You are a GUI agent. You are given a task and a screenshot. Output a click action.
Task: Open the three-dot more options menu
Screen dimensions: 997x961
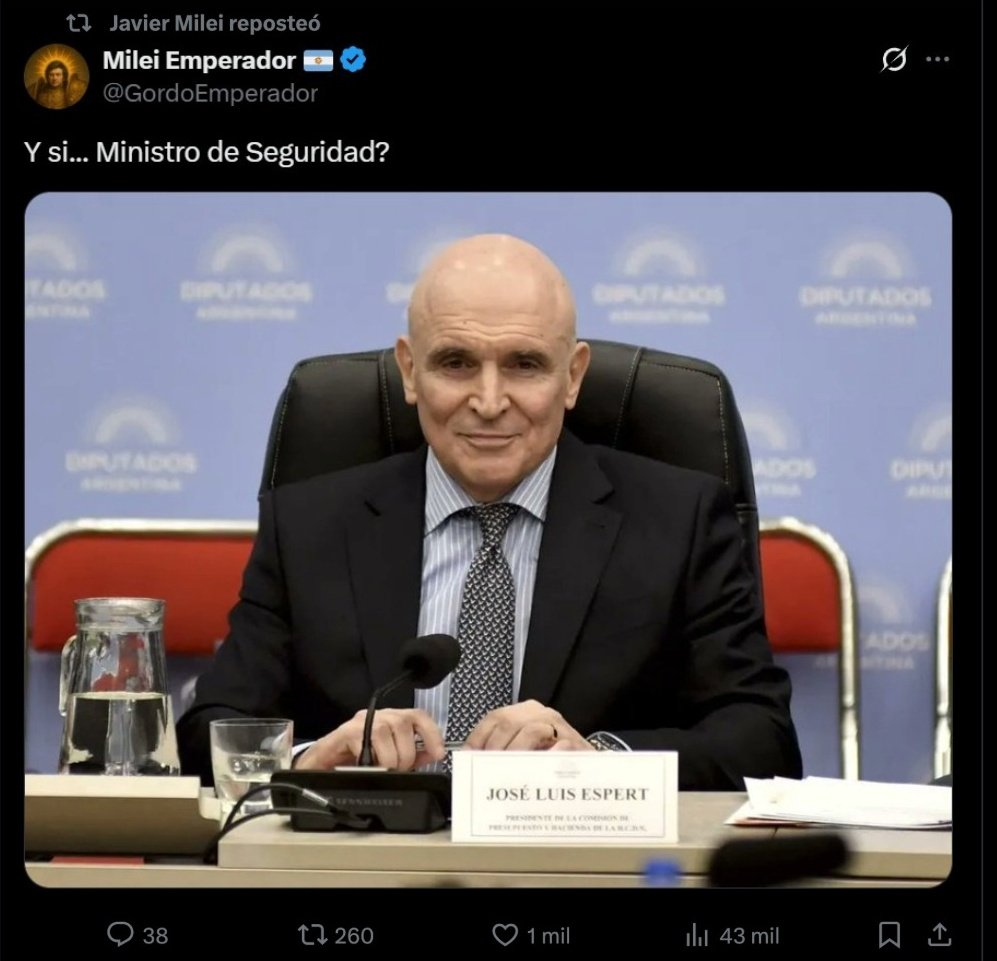tap(937, 59)
